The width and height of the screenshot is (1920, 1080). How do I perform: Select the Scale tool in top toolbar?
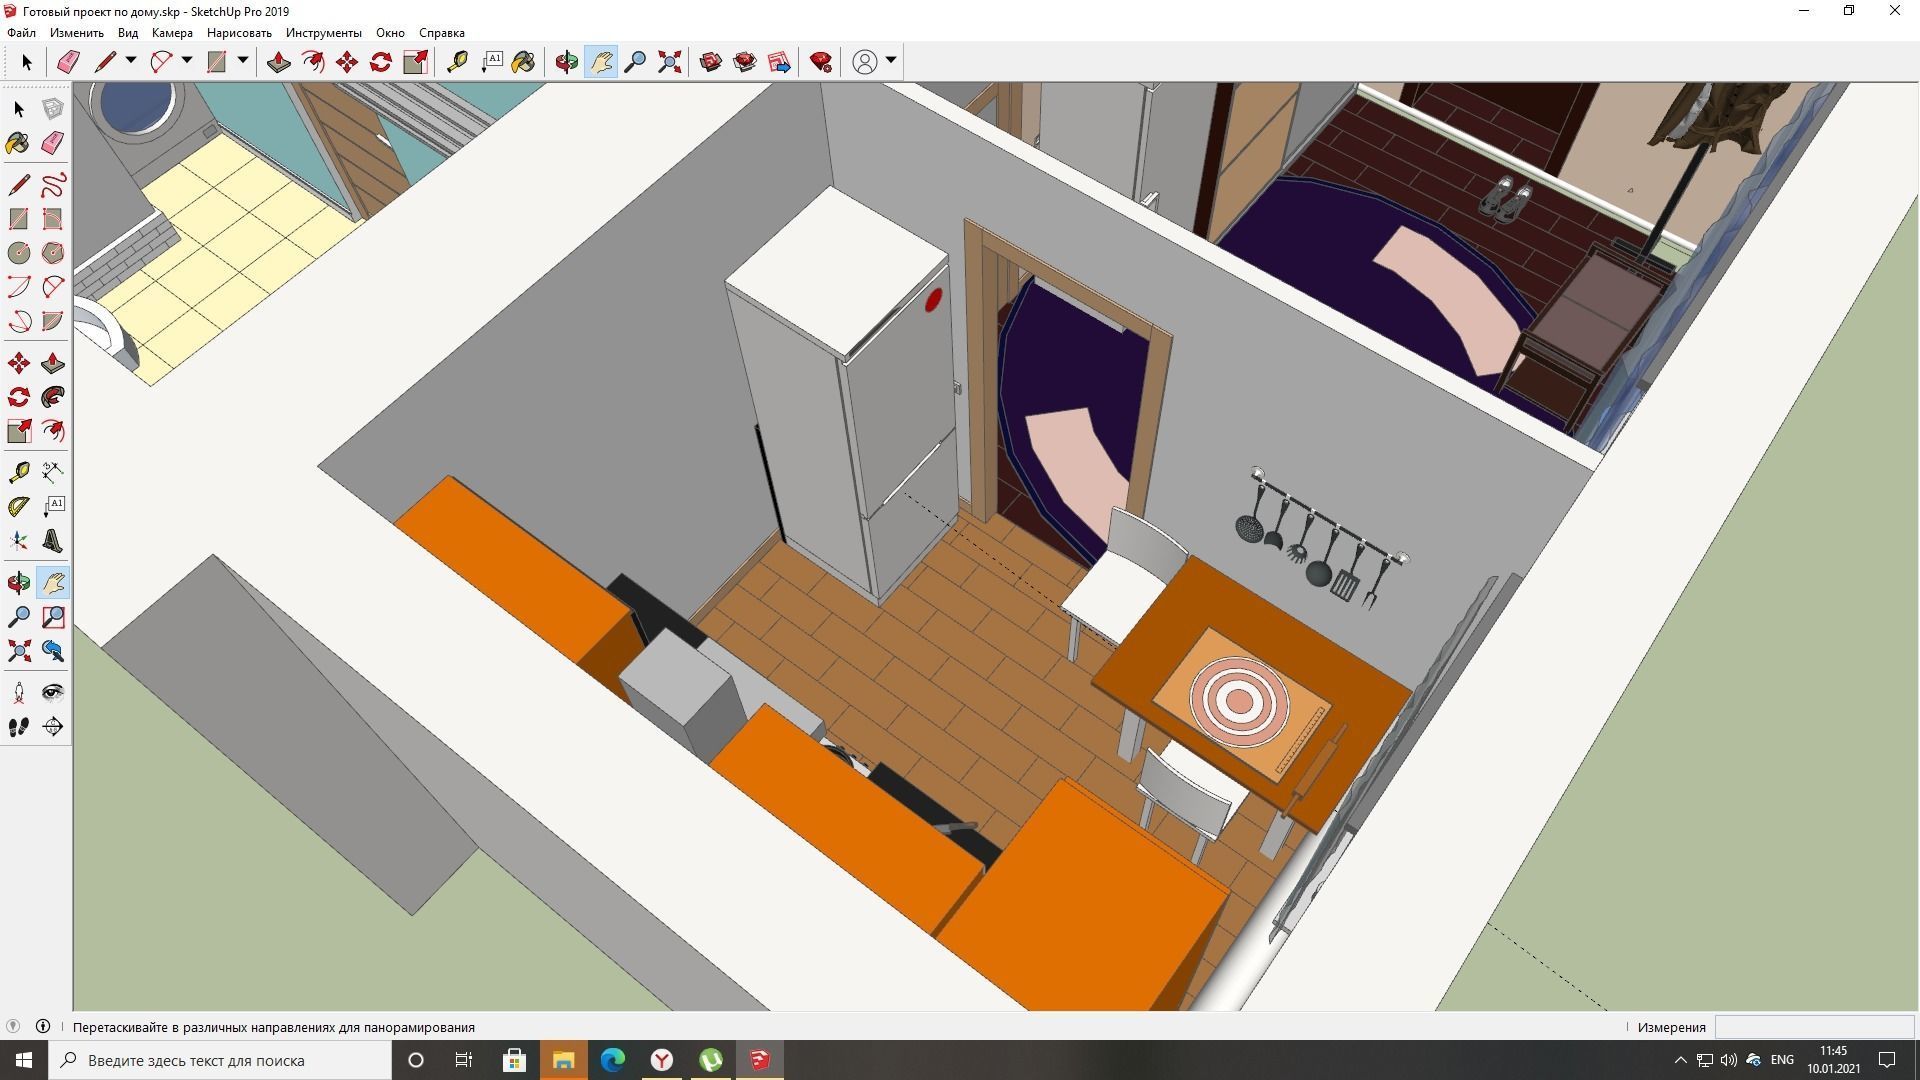tap(415, 62)
